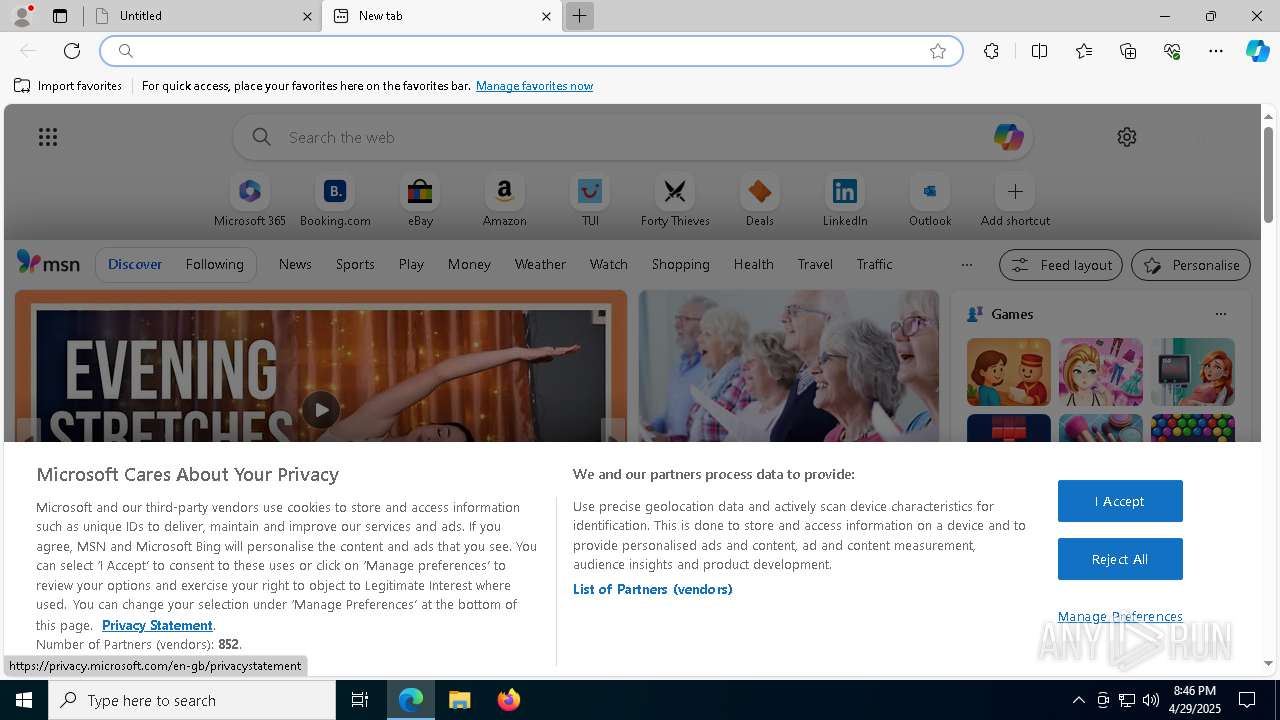The image size is (1280, 720).
Task: Open the Play category
Action: 411,264
